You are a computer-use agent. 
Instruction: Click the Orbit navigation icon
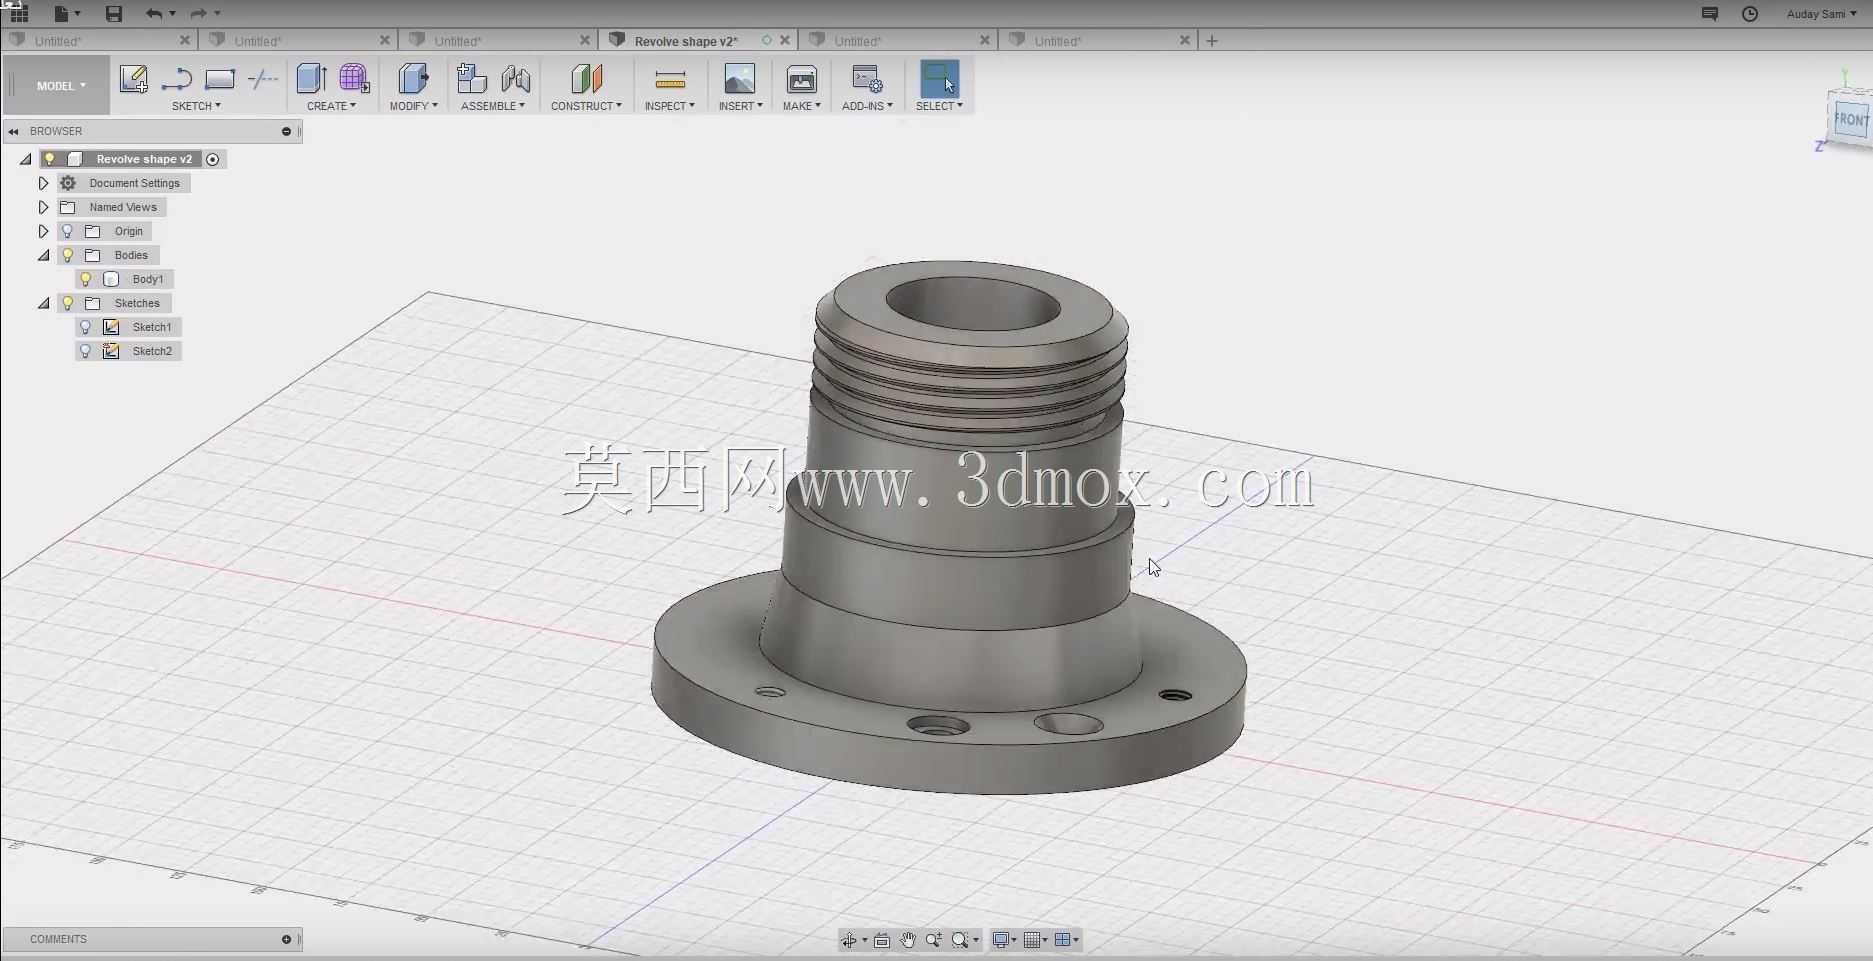pos(849,940)
